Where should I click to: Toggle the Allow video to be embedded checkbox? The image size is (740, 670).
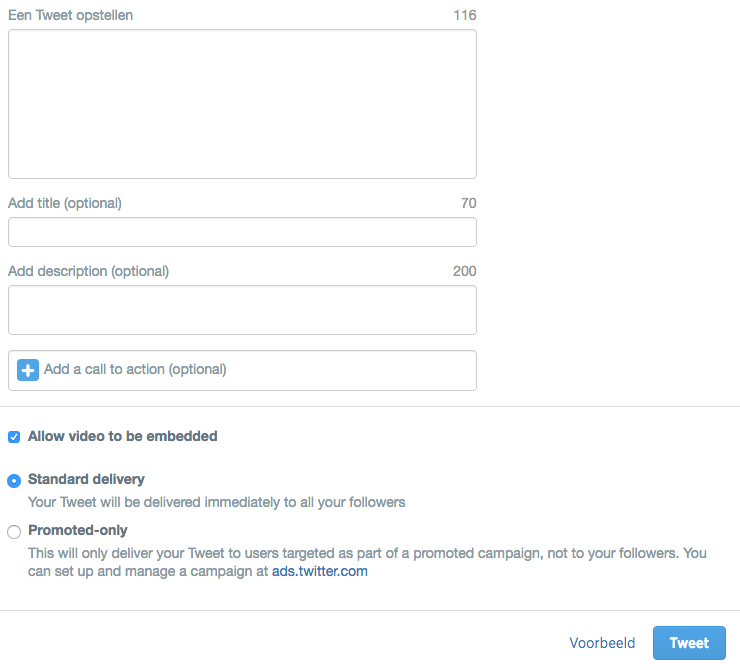(x=14, y=437)
